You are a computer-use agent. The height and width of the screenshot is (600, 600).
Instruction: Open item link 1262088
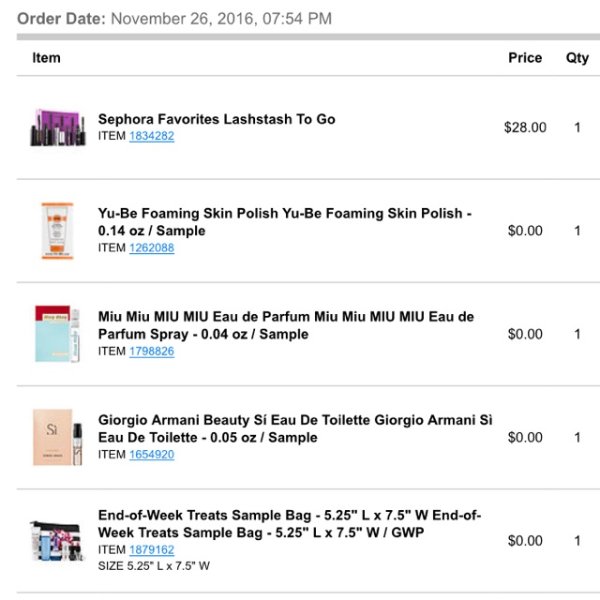coord(152,248)
